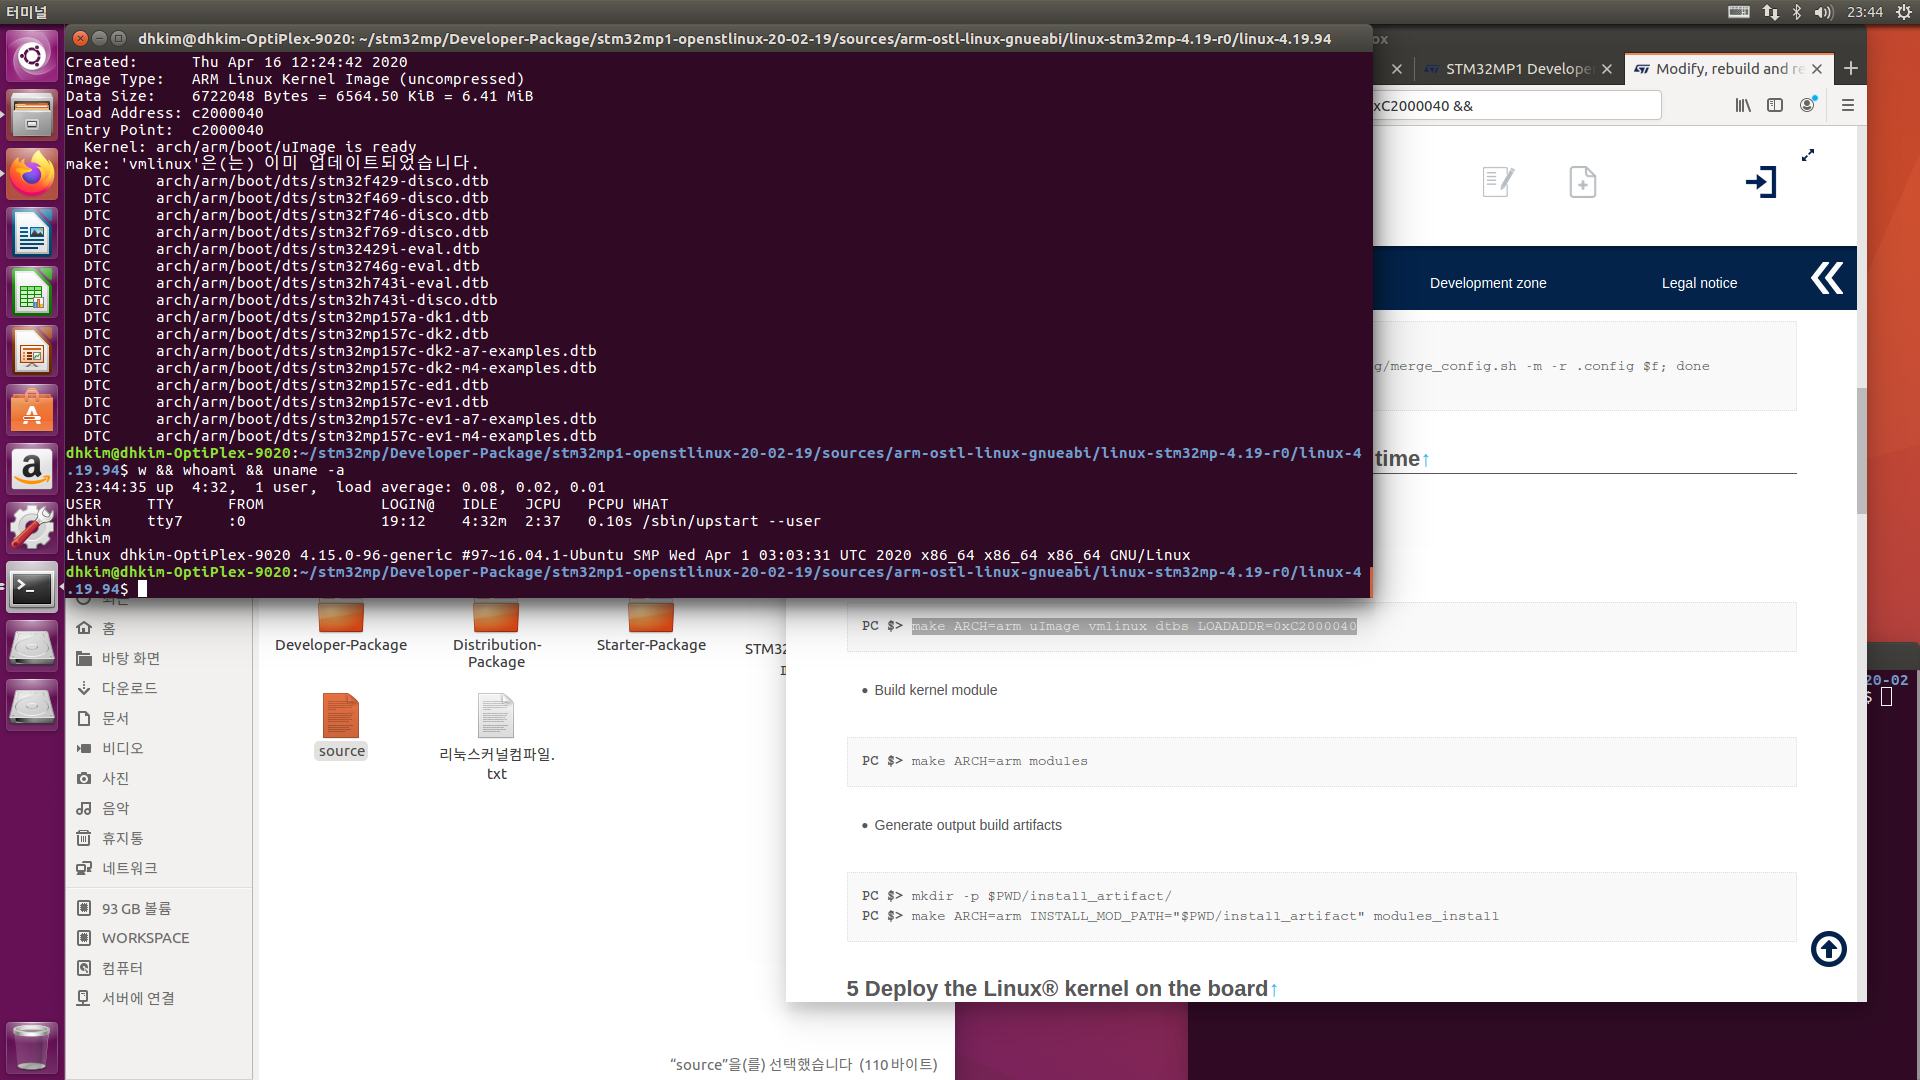1920x1080 pixels.
Task: Open the system power gear menu
Action: point(1904,12)
